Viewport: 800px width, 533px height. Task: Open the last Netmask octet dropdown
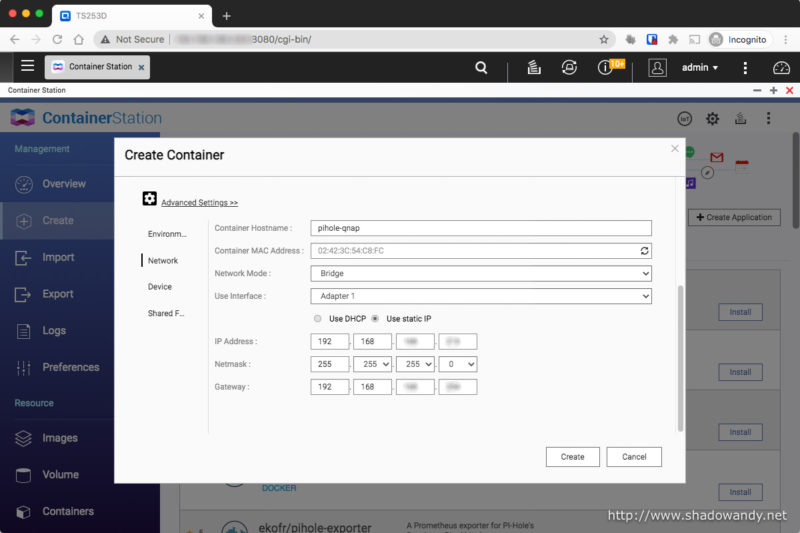[x=457, y=364]
